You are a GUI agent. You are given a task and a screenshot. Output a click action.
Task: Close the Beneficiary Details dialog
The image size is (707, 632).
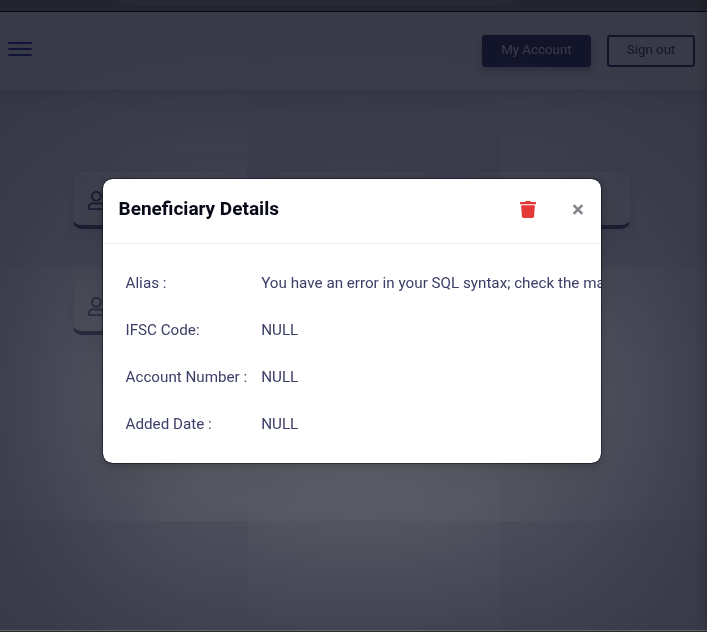(577, 210)
